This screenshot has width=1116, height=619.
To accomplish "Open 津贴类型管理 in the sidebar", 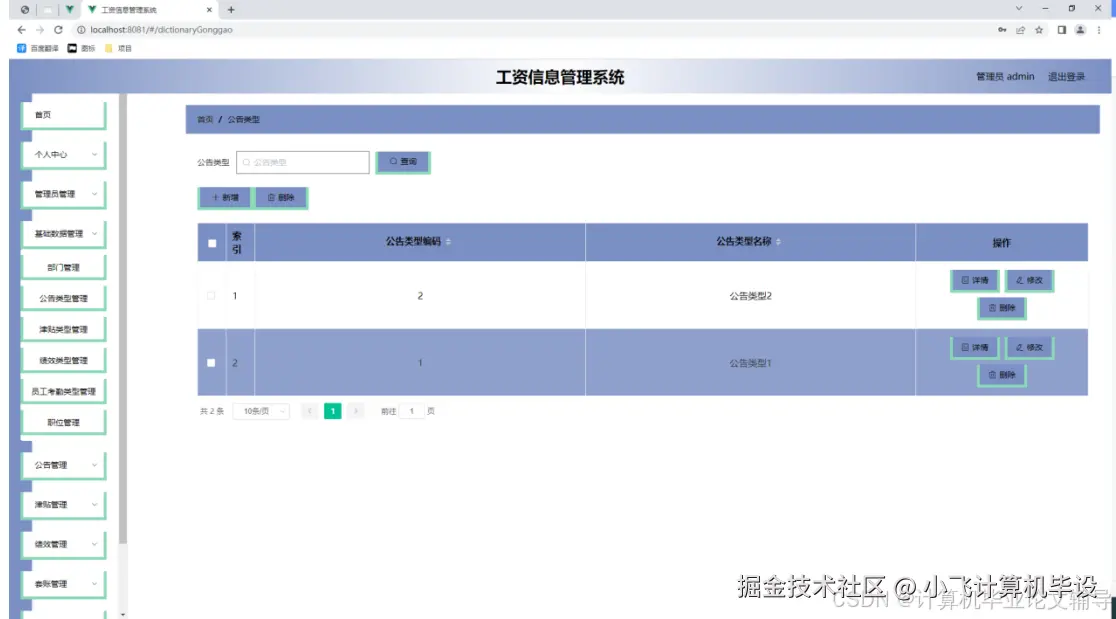I will 64,329.
